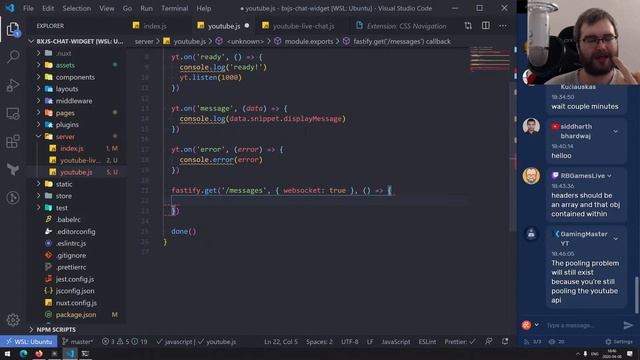Image resolution: width=640 pixels, height=360 pixels.
Task: Click the unsaved dot on youtube.js tab
Action: click(247, 26)
